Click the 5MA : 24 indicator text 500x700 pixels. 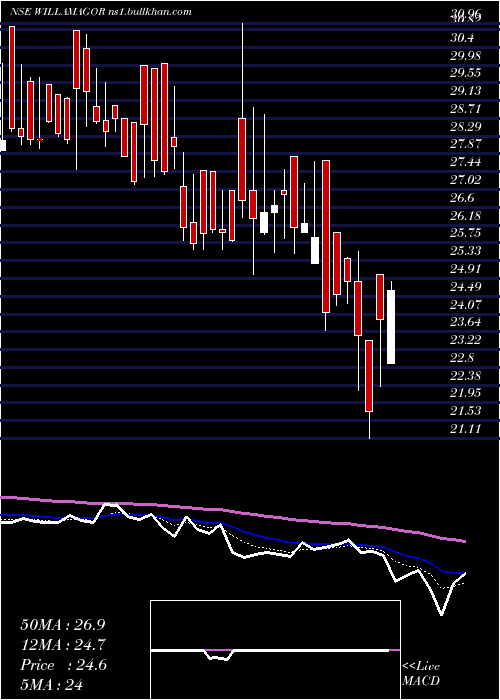tap(53, 685)
